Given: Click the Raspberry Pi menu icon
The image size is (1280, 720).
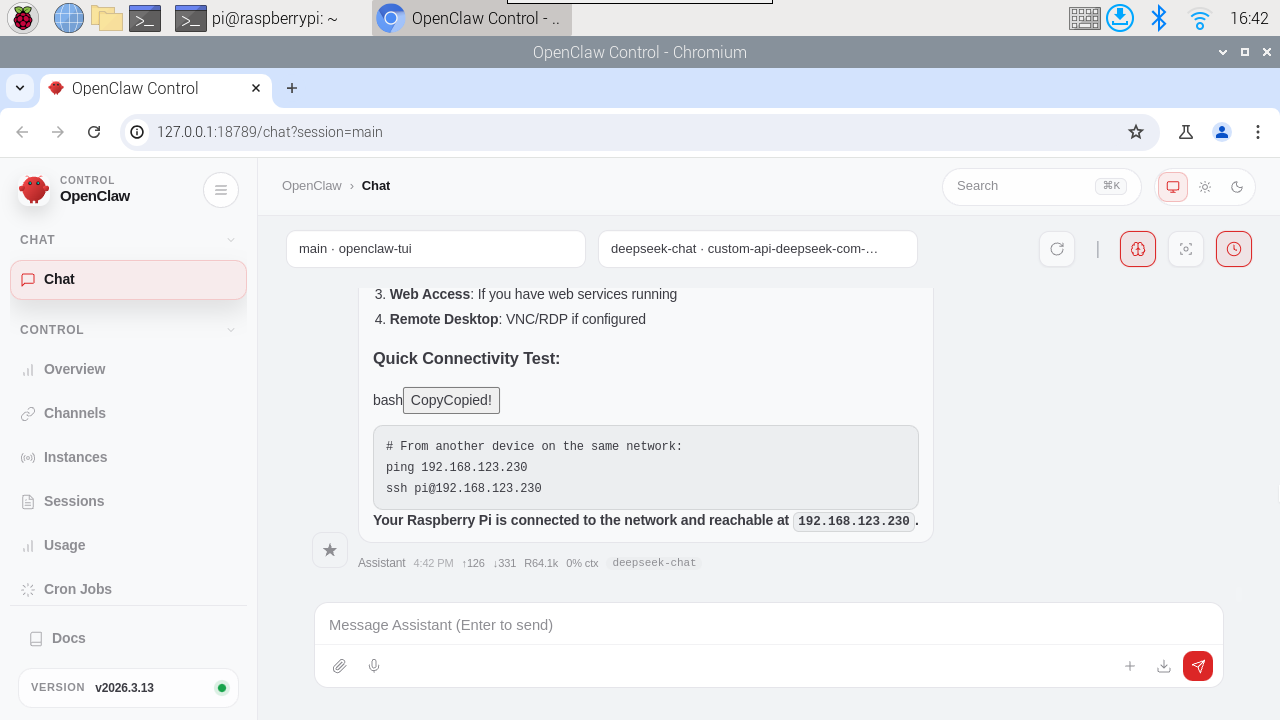Looking at the screenshot, I should pos(23,18).
